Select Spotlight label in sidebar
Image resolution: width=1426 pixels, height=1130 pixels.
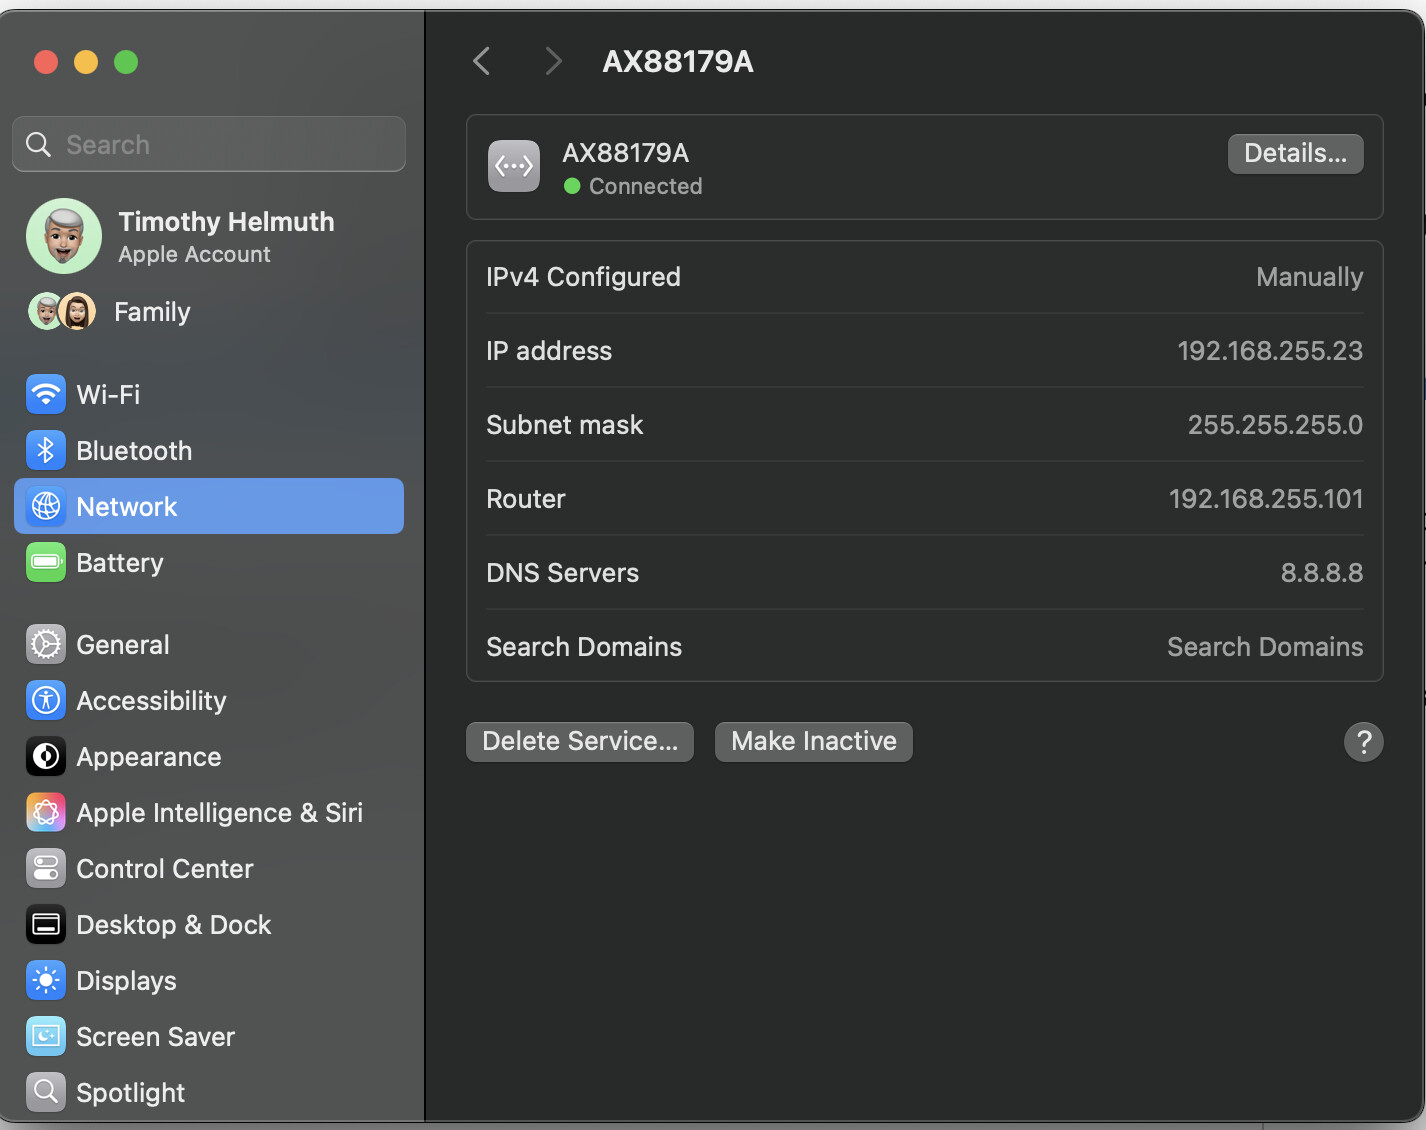pos(131,1093)
